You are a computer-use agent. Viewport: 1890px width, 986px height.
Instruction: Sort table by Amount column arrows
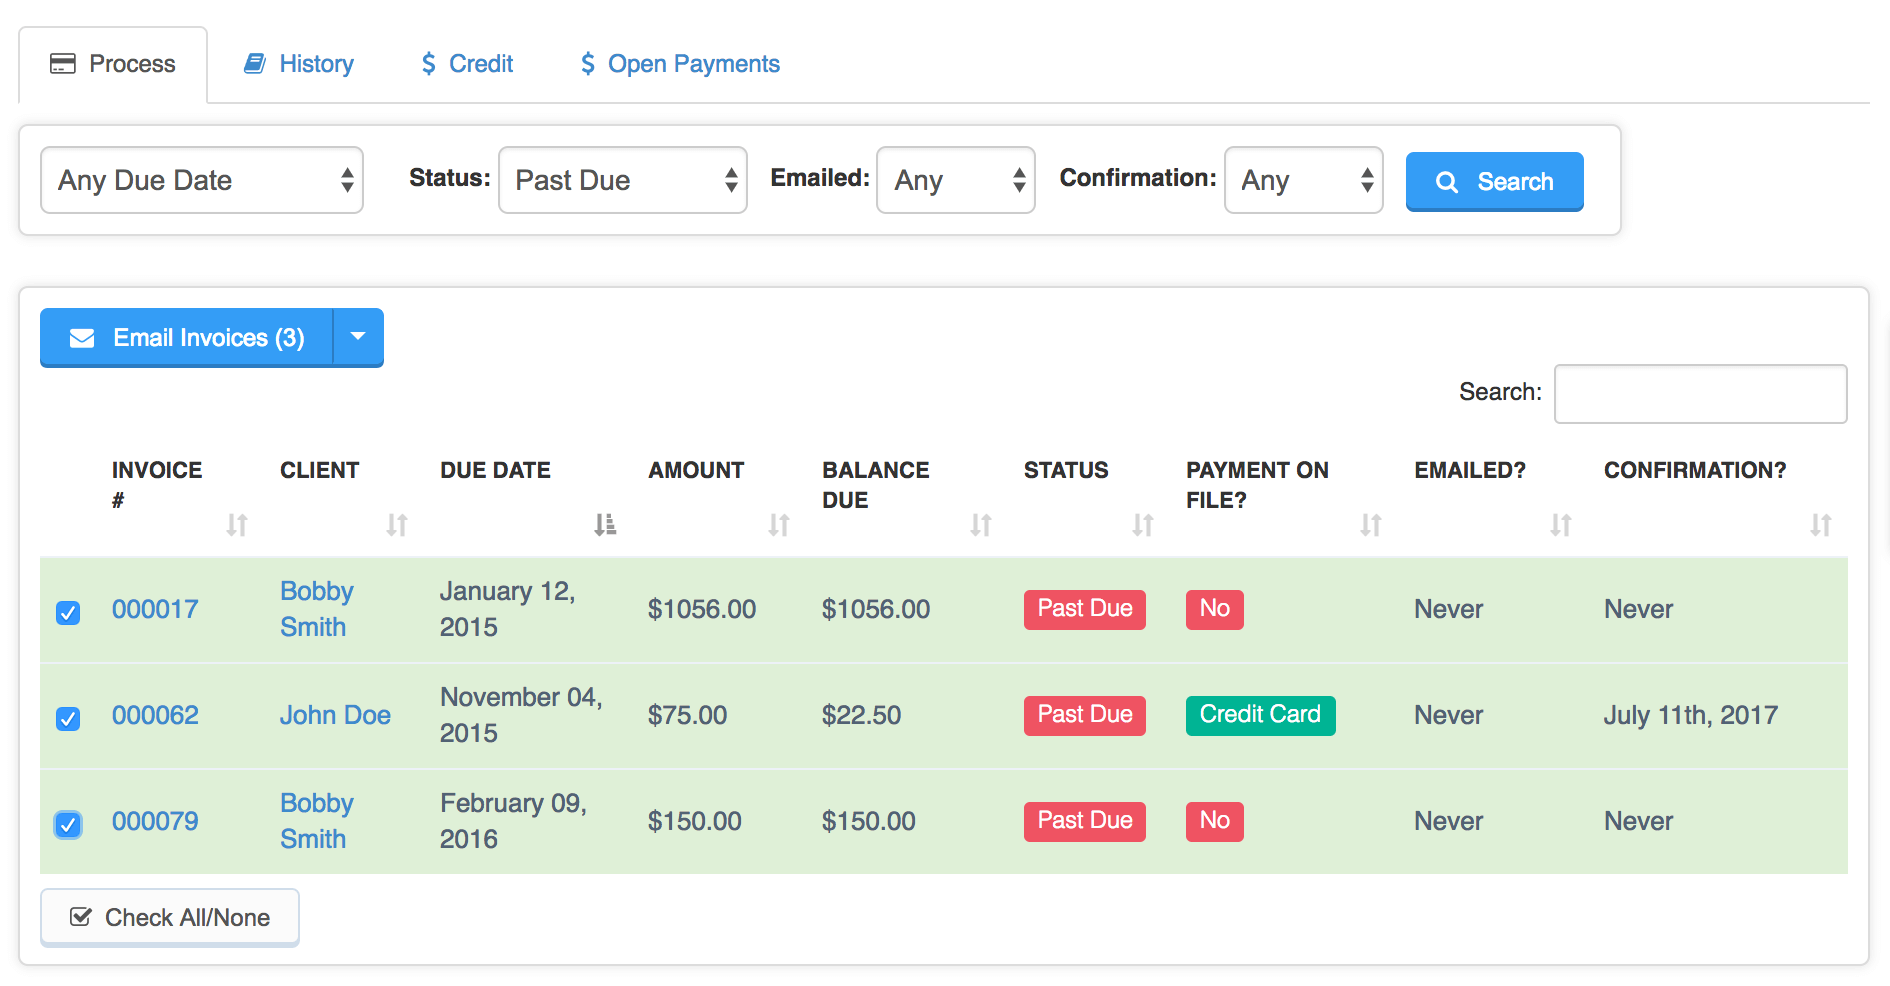779,524
